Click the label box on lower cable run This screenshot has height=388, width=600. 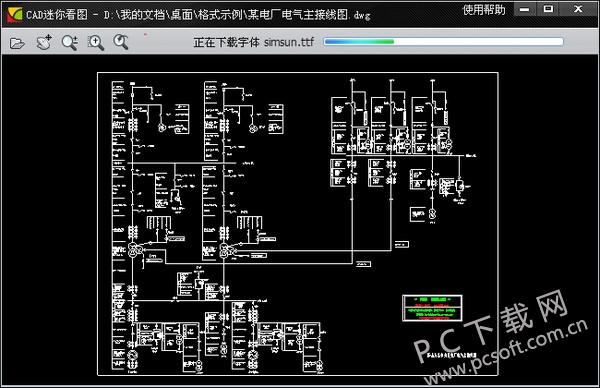click(x=363, y=264)
